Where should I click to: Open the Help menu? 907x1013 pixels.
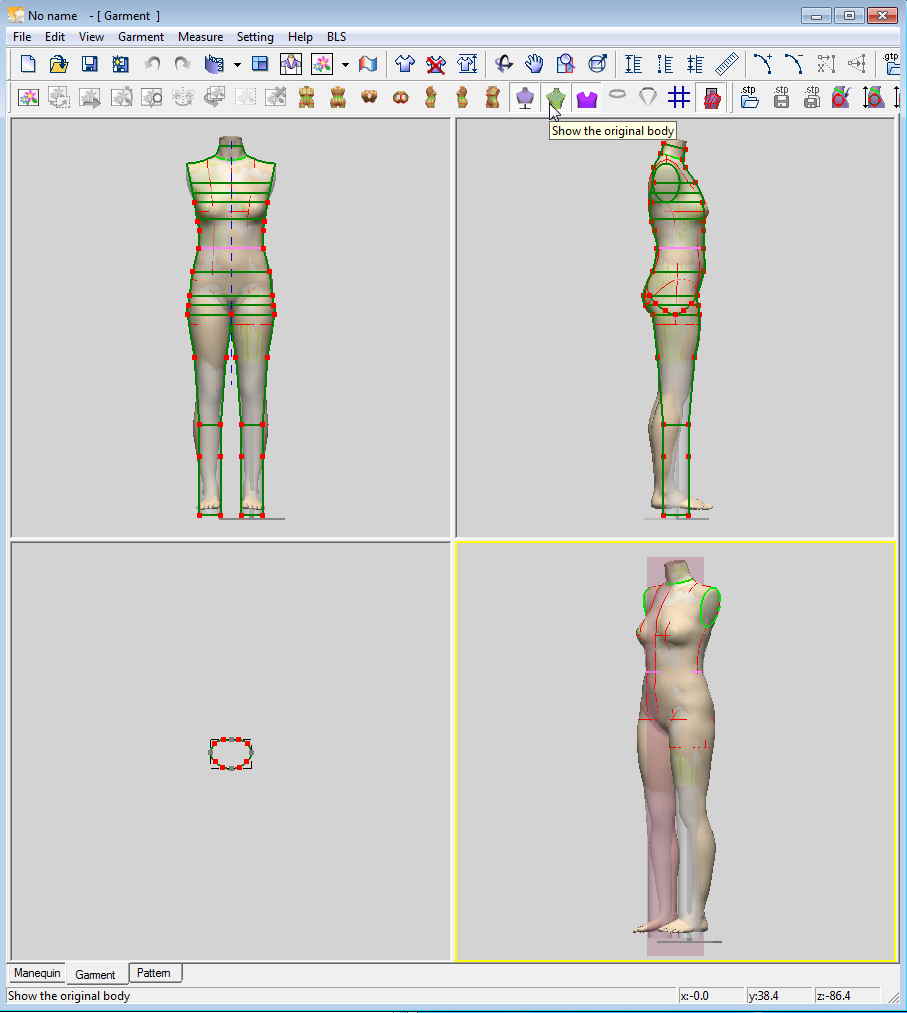(300, 37)
